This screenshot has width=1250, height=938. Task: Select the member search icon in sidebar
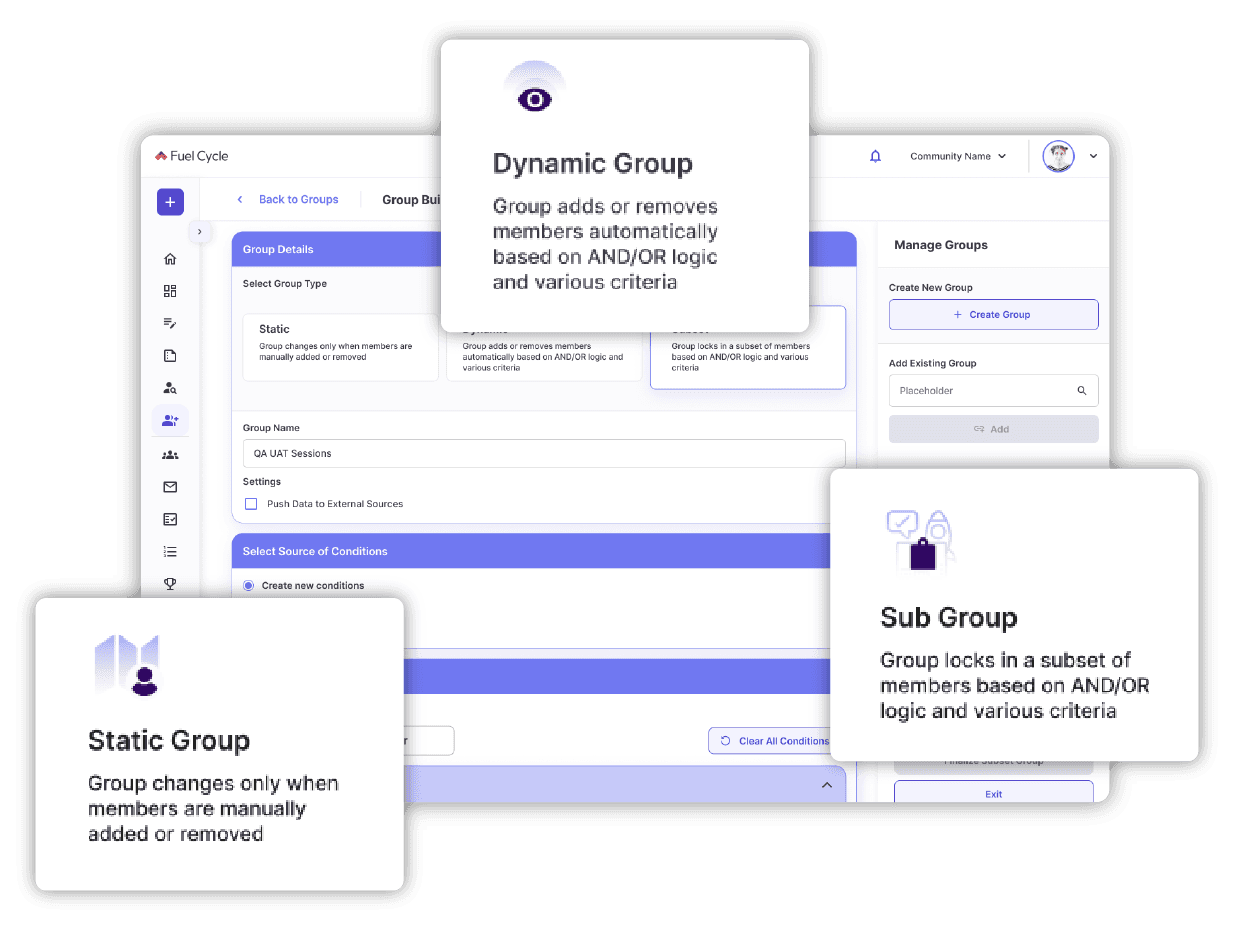point(170,388)
